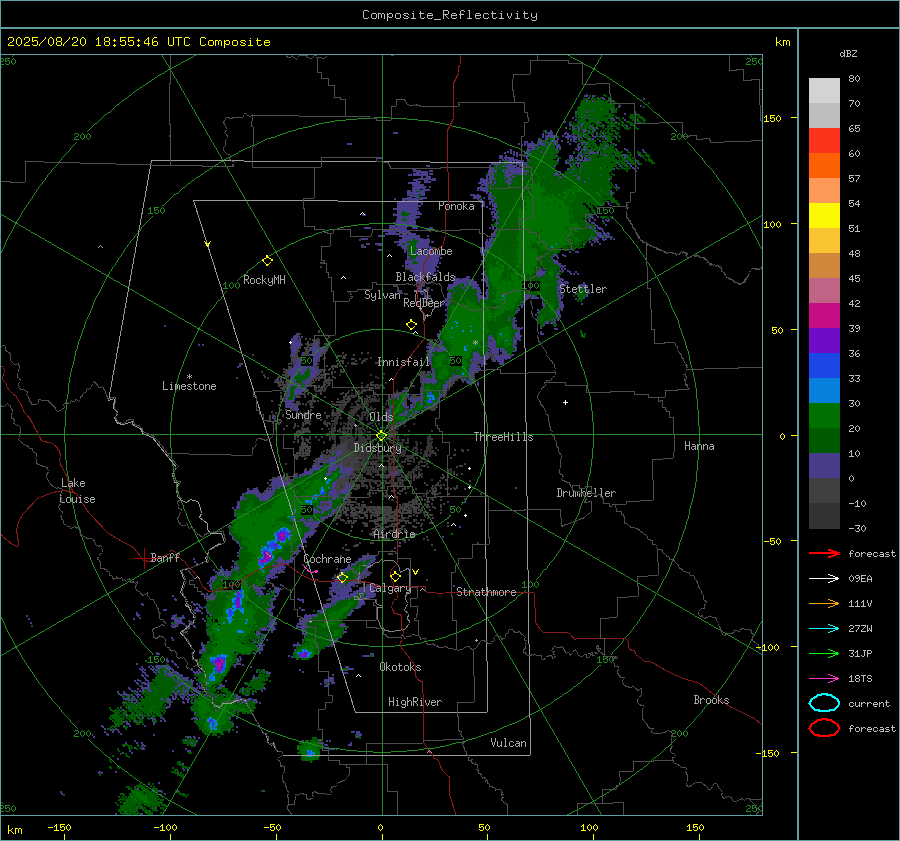The height and width of the screenshot is (841, 900).
Task: Click the Strathmore map label
Action: 486,592
